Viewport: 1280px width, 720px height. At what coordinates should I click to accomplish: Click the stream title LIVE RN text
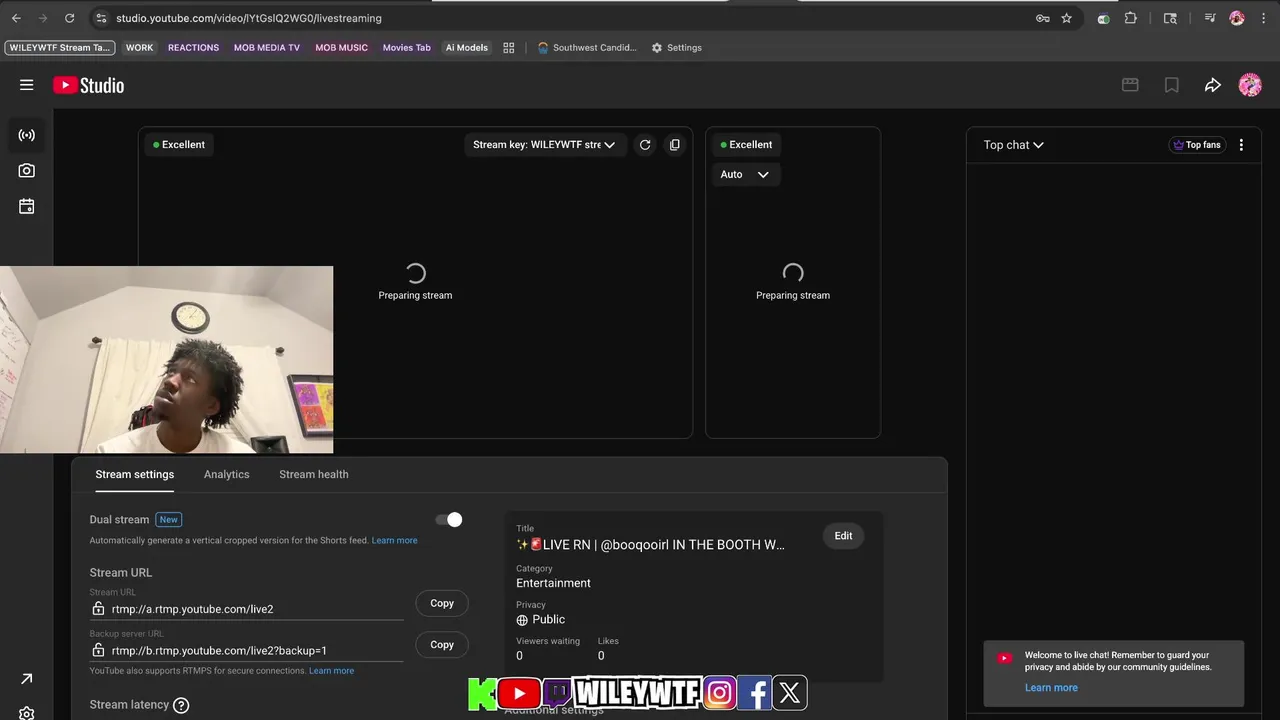point(650,545)
